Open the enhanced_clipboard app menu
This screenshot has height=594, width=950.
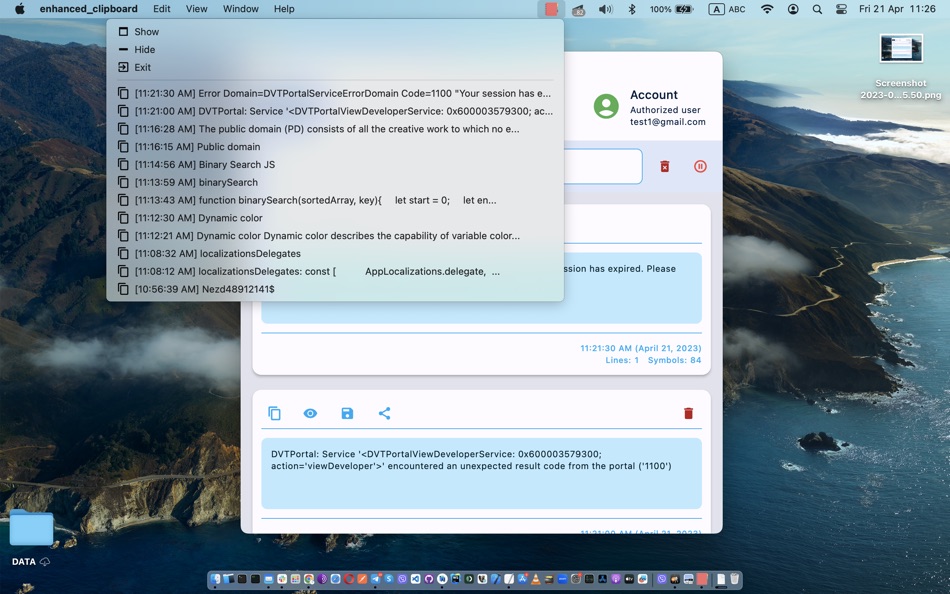coord(88,9)
